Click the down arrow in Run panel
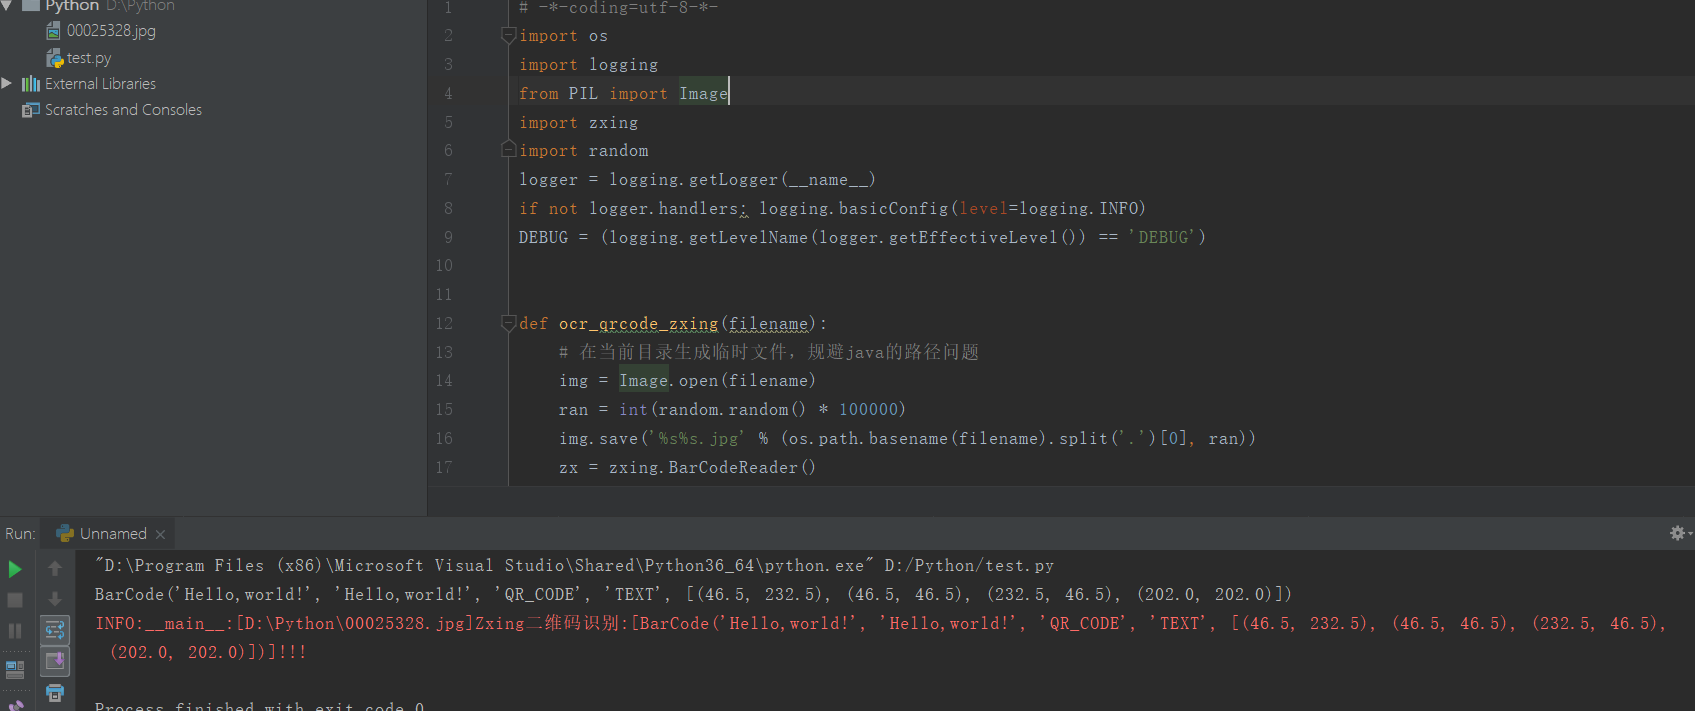Viewport: 1695px width, 711px height. click(x=55, y=599)
